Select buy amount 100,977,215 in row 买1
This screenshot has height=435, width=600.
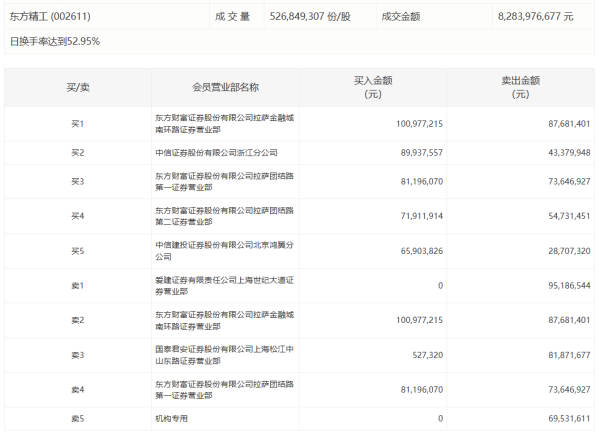(419, 124)
